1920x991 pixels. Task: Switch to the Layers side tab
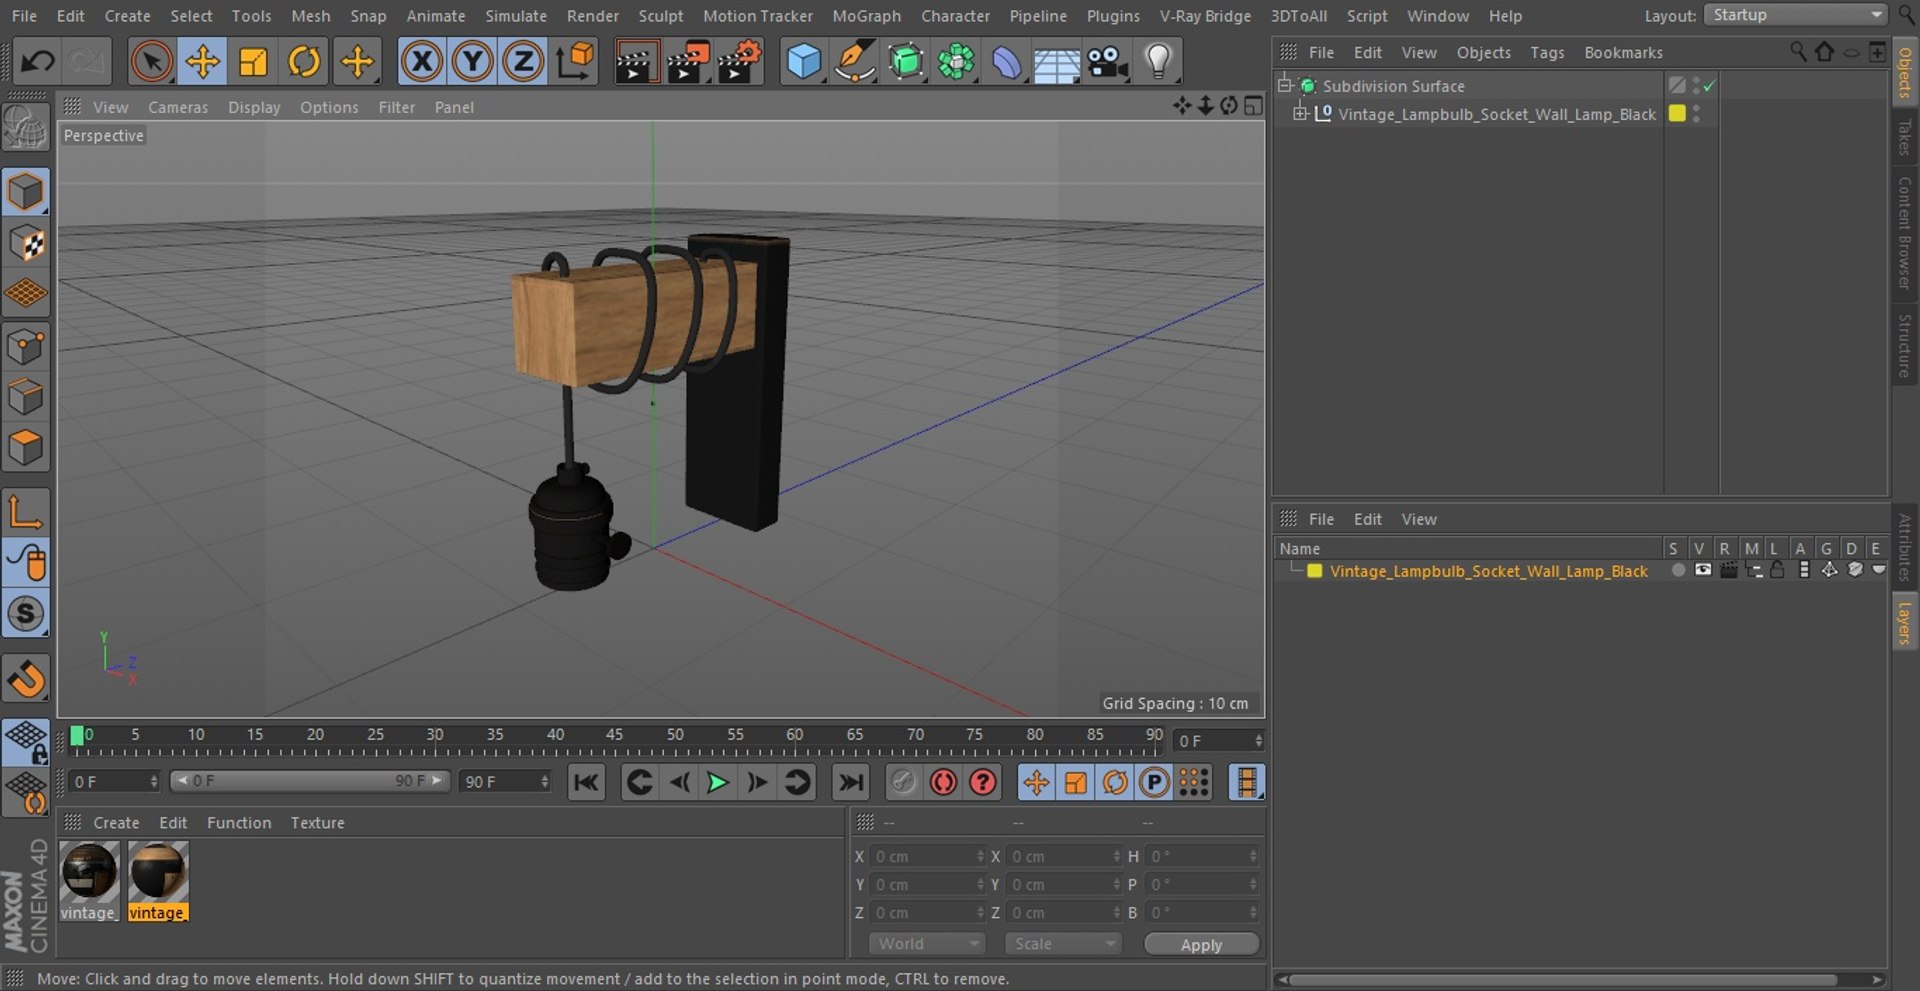[1904, 622]
